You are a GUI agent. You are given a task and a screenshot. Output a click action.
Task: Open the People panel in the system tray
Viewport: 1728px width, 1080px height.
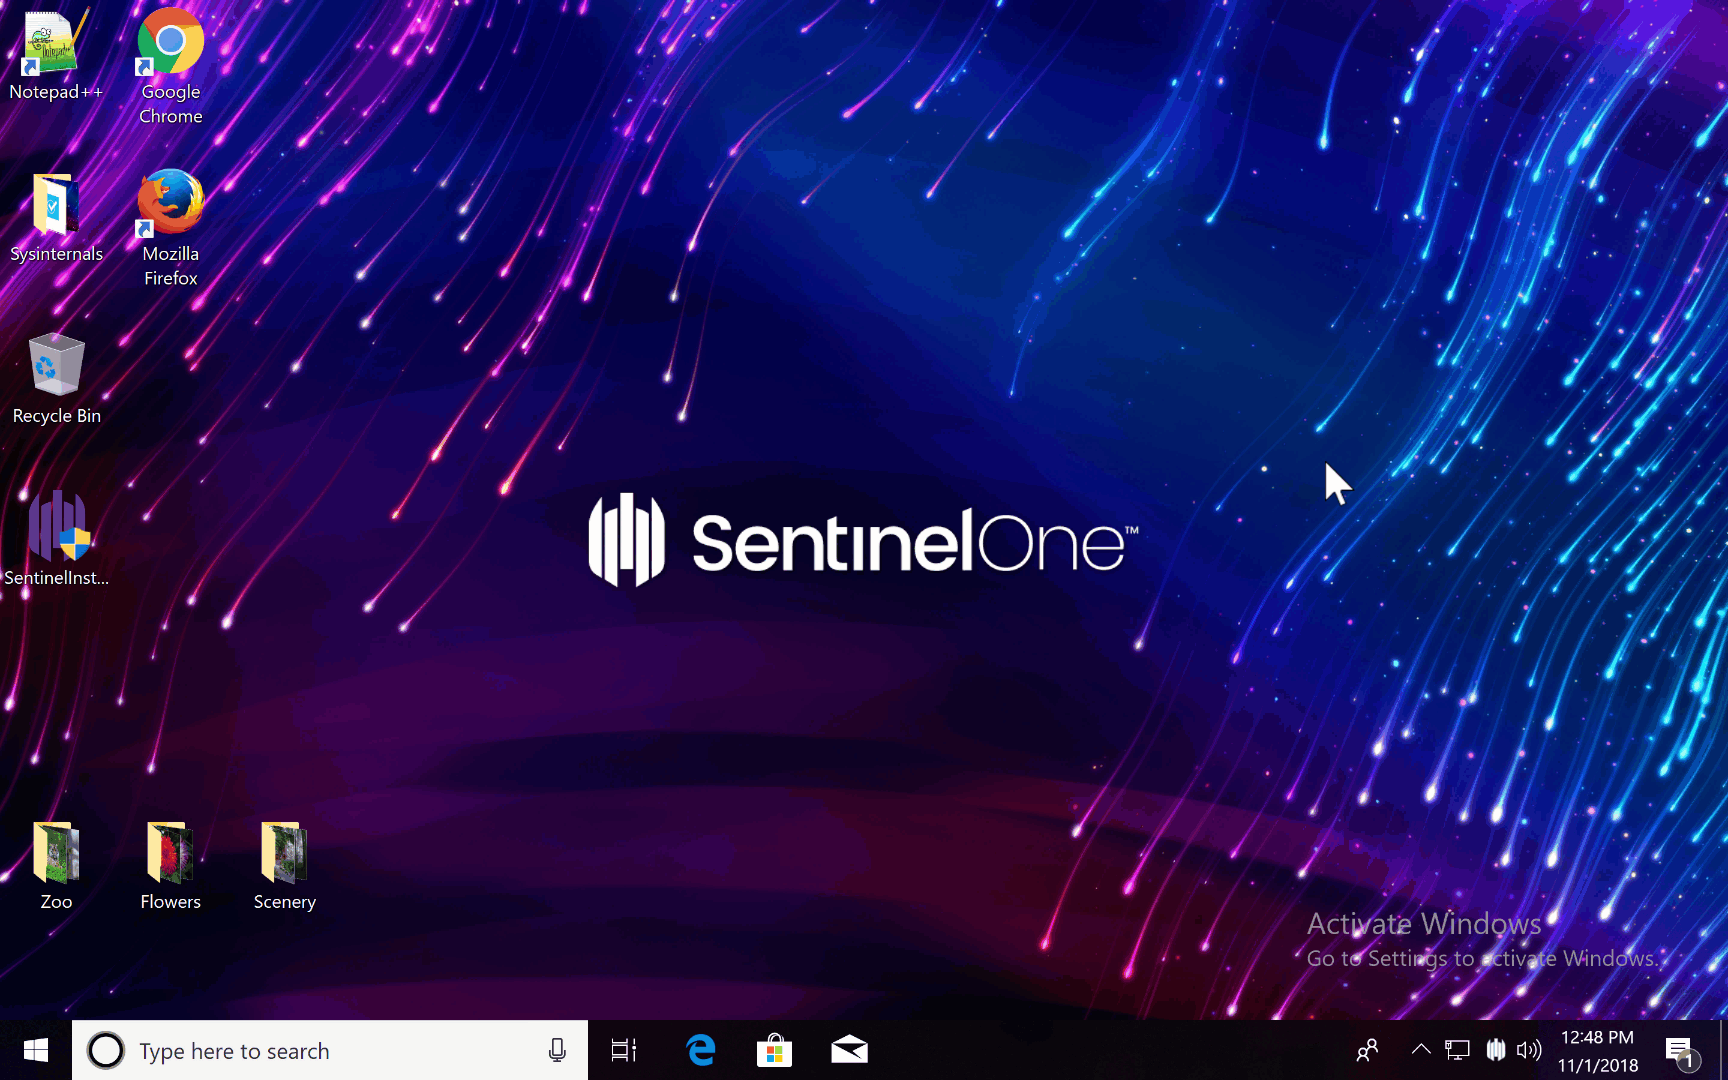pyautogui.click(x=1366, y=1050)
